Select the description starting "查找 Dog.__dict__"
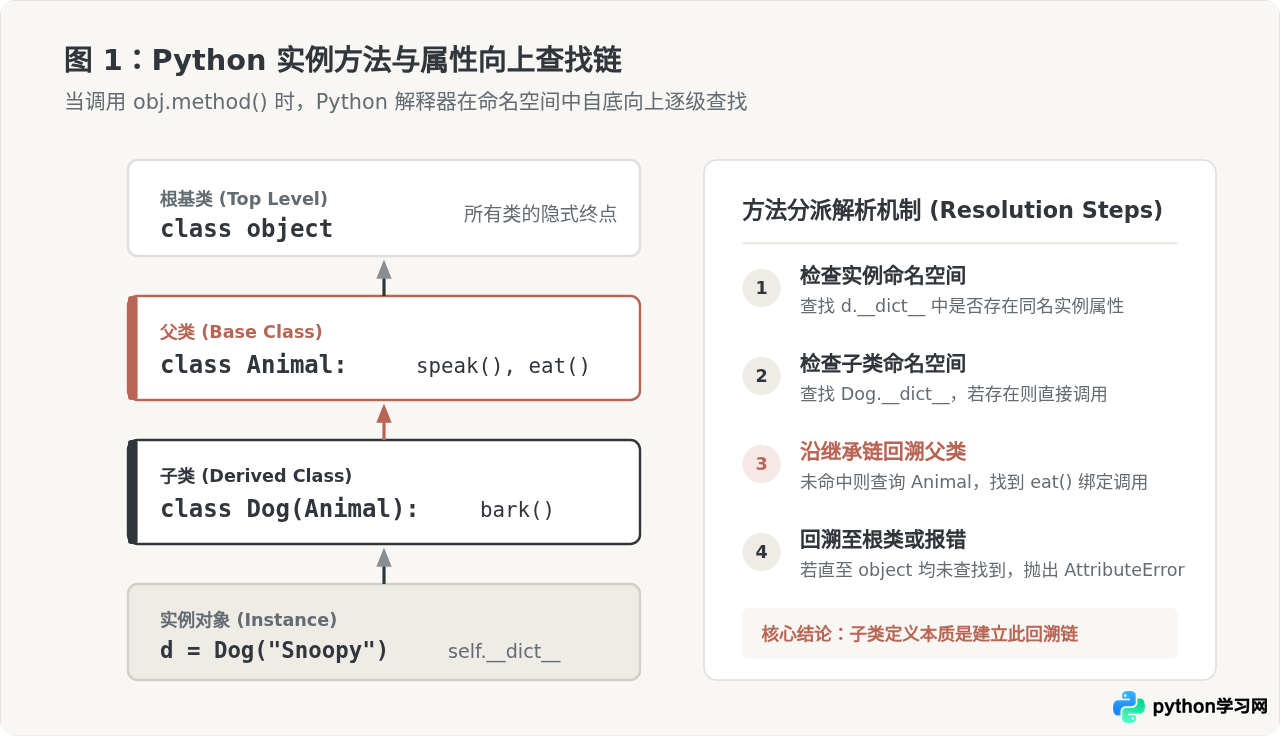1280x736 pixels. [954, 394]
